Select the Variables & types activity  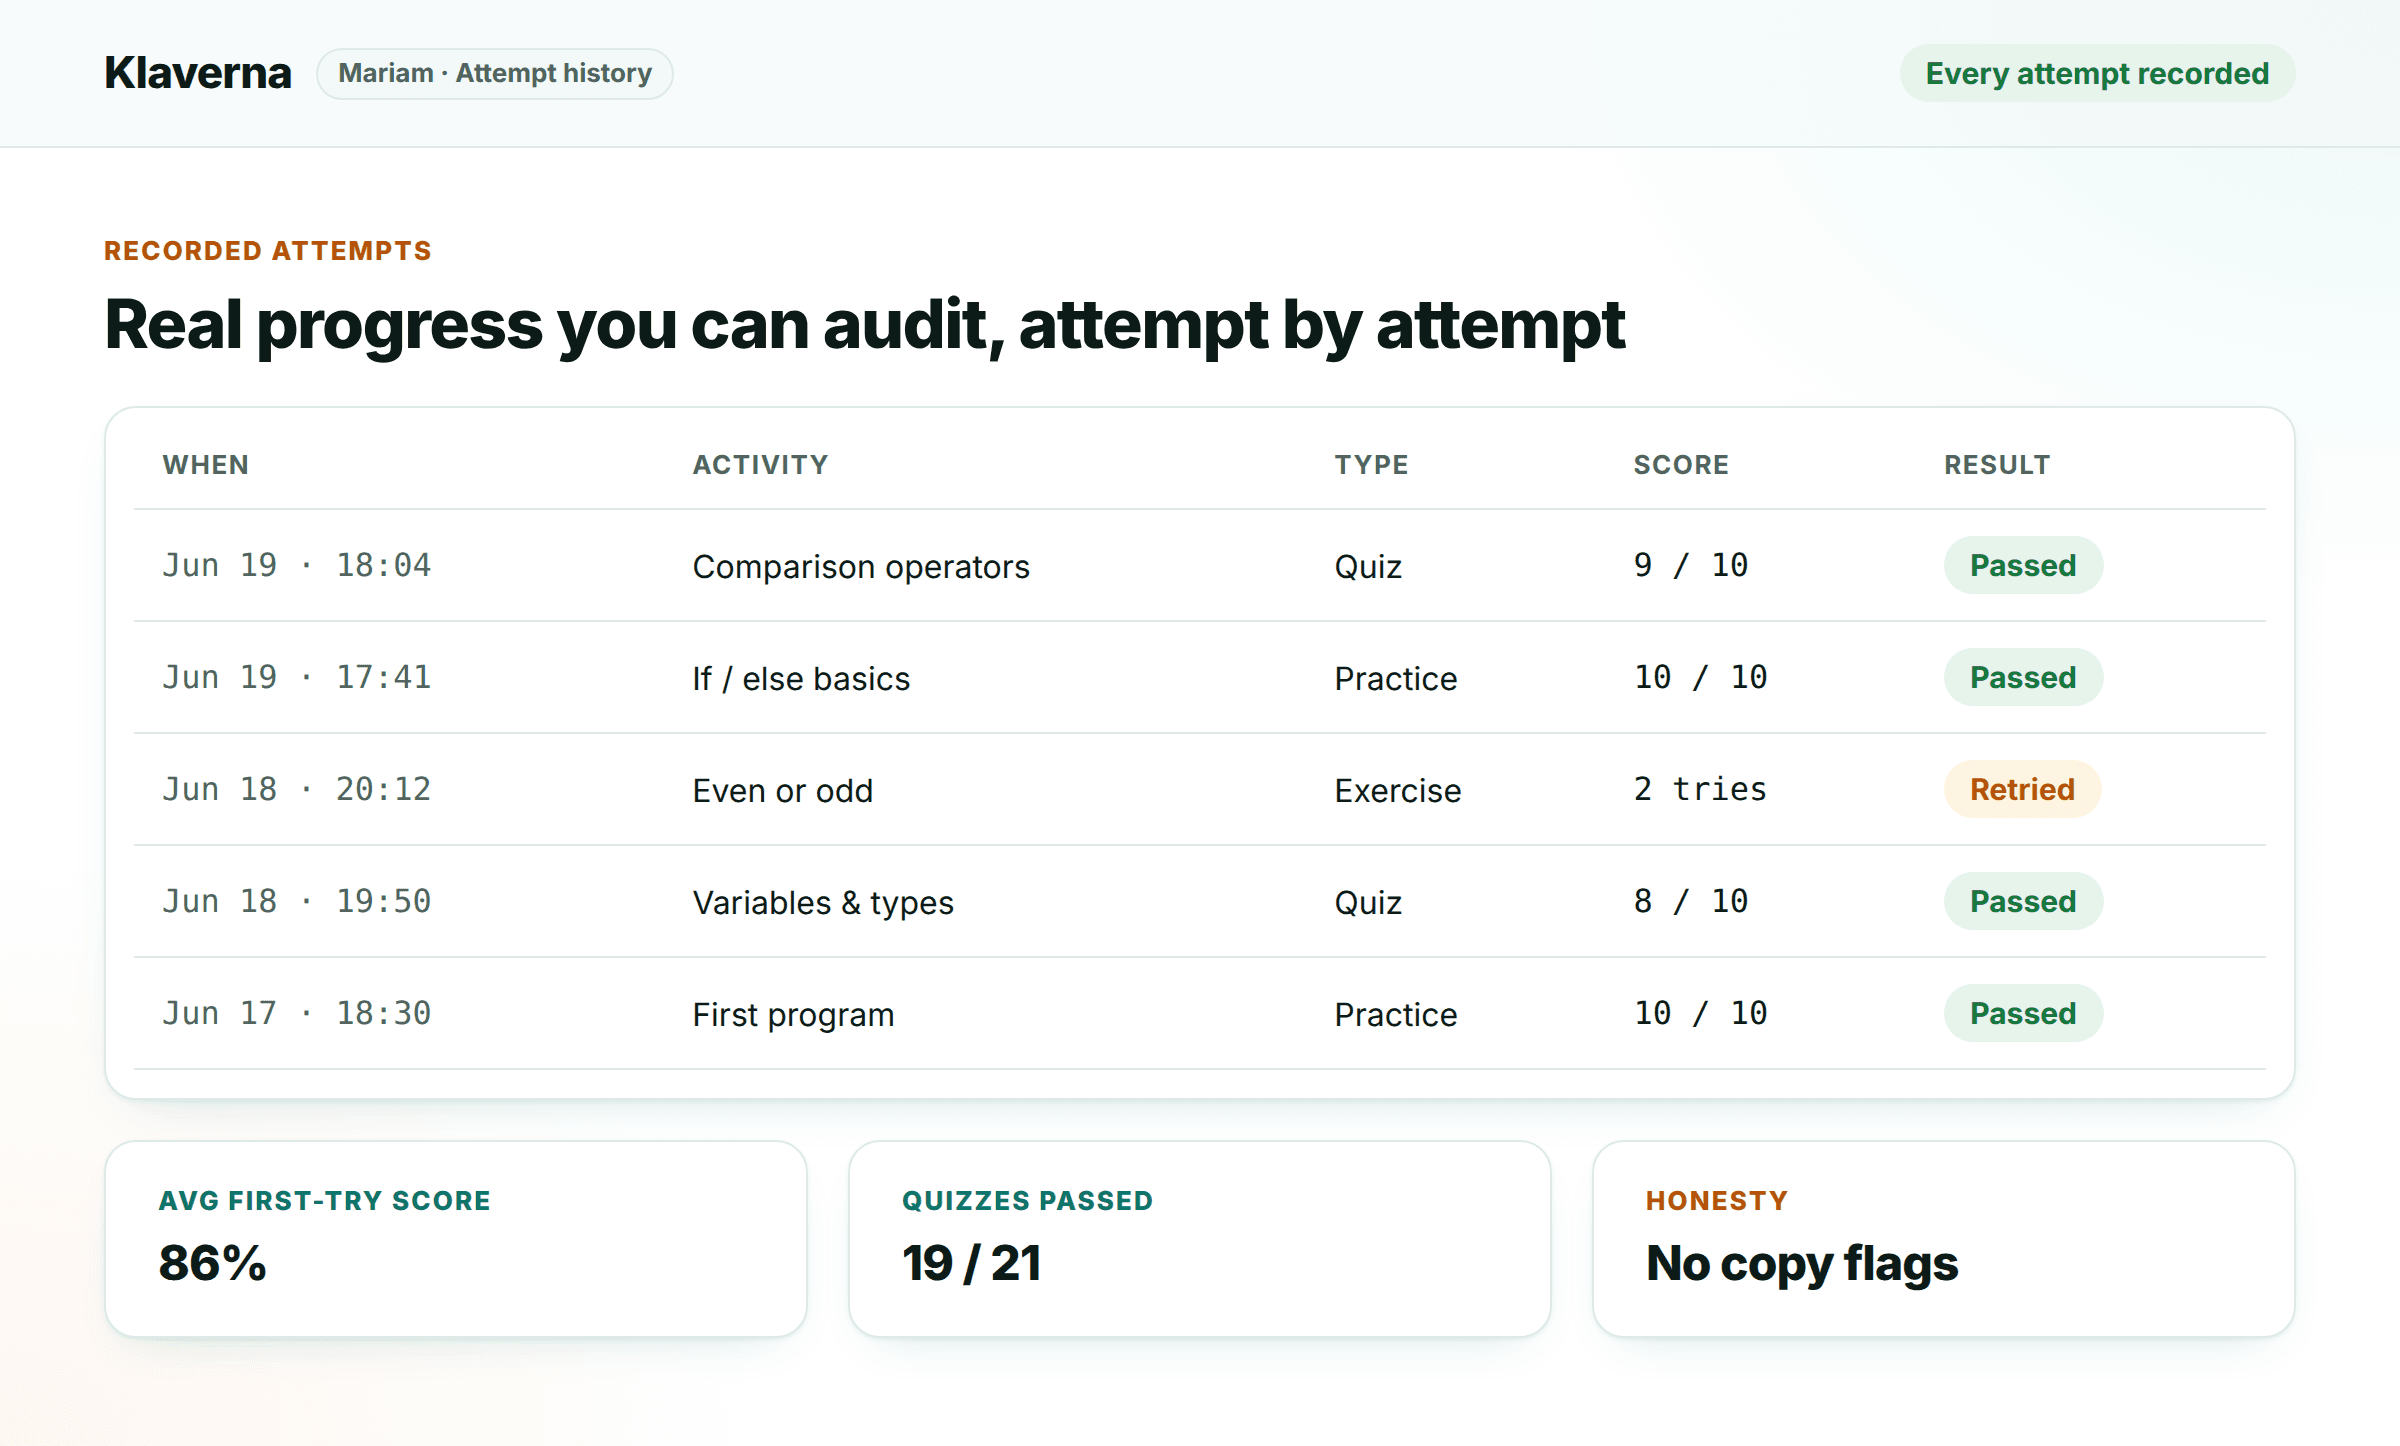pos(823,902)
